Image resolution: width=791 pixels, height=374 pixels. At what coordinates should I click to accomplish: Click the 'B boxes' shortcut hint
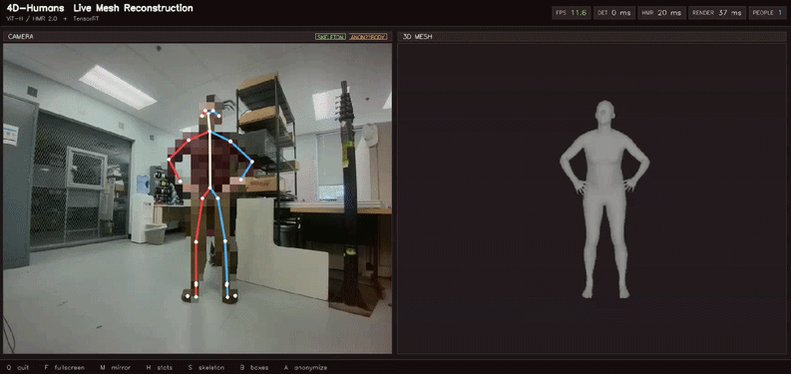point(254,368)
